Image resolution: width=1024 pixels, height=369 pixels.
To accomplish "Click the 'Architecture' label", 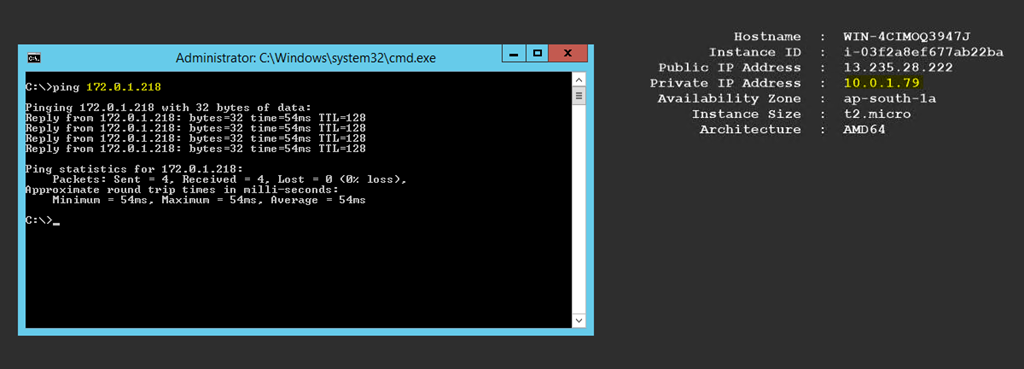I will 750,129.
